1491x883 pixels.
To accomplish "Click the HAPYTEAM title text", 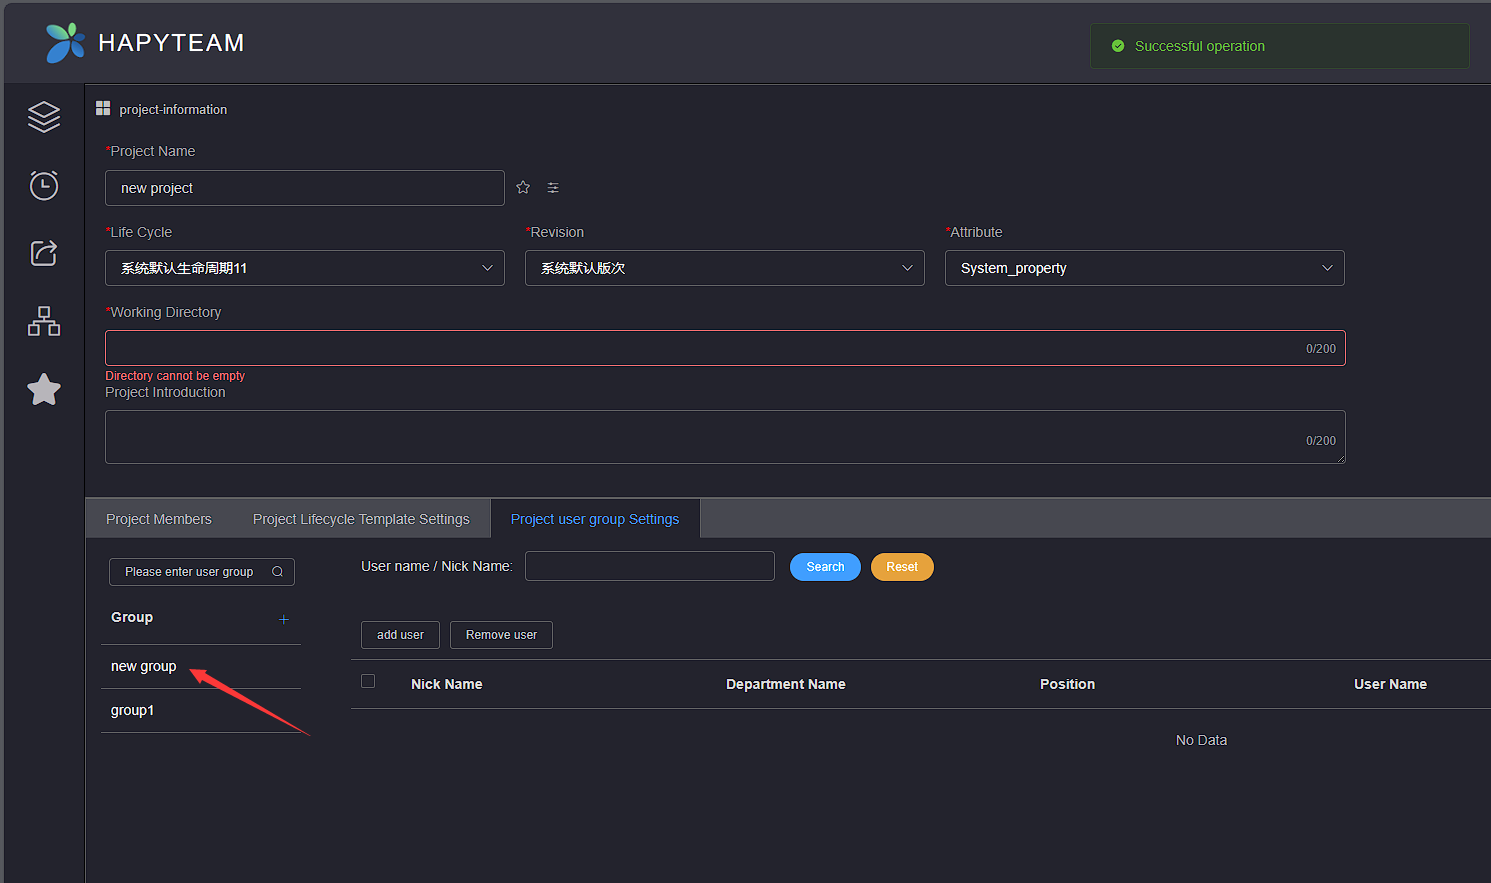I will click(x=171, y=43).
